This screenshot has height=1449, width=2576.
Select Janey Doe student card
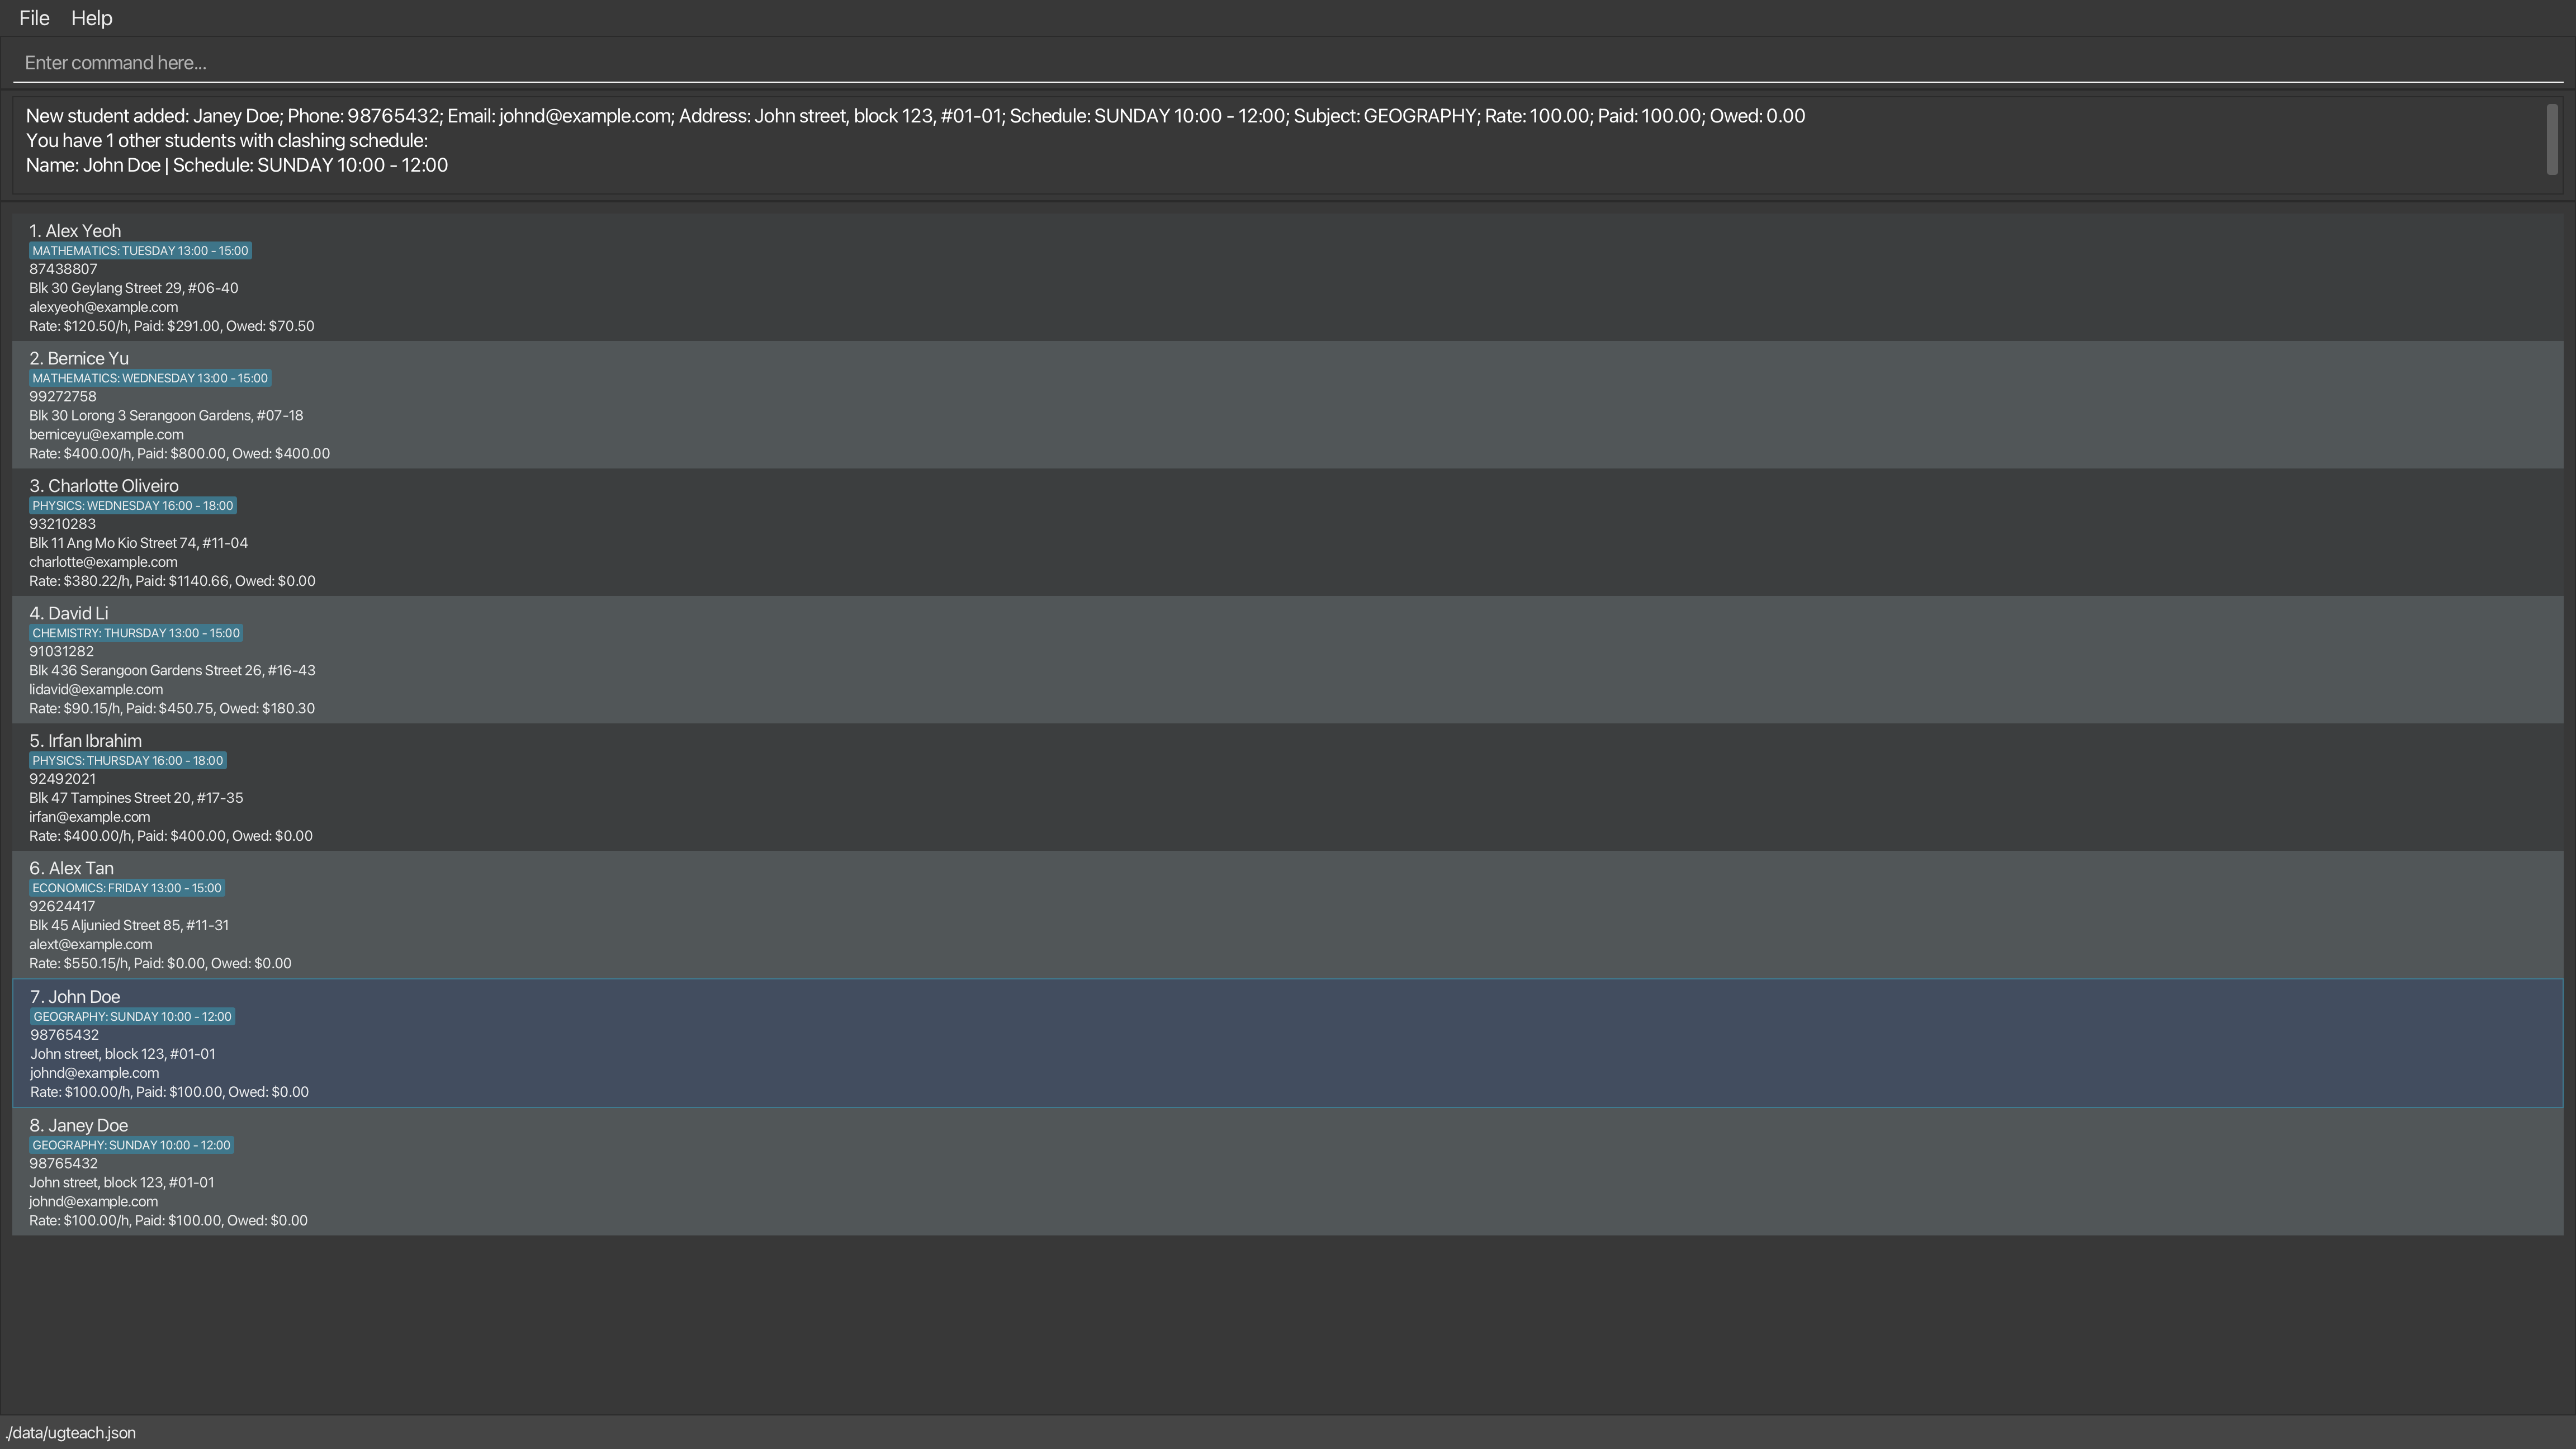coord(1286,1172)
